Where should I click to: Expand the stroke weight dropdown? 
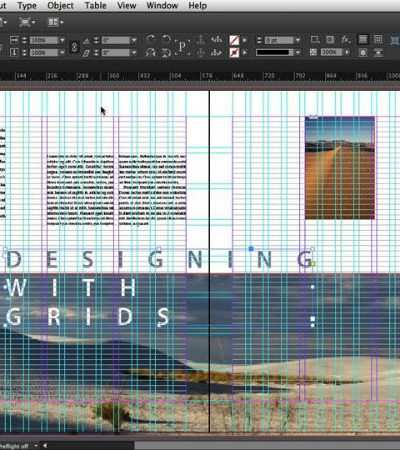pos(298,40)
